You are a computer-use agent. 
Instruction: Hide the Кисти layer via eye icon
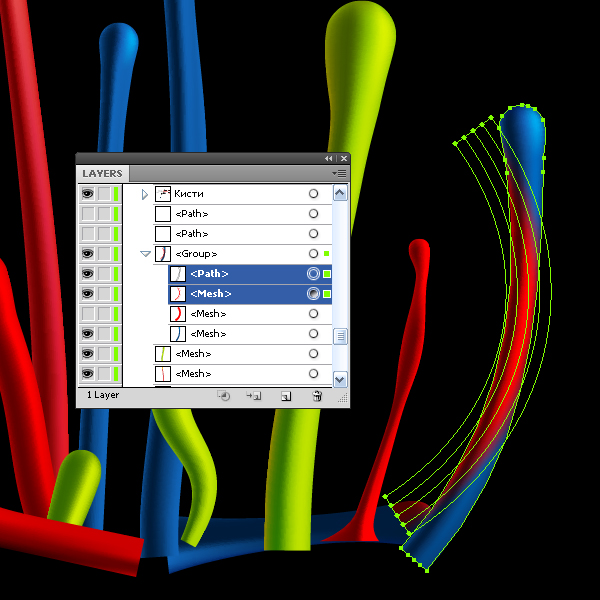click(x=88, y=194)
